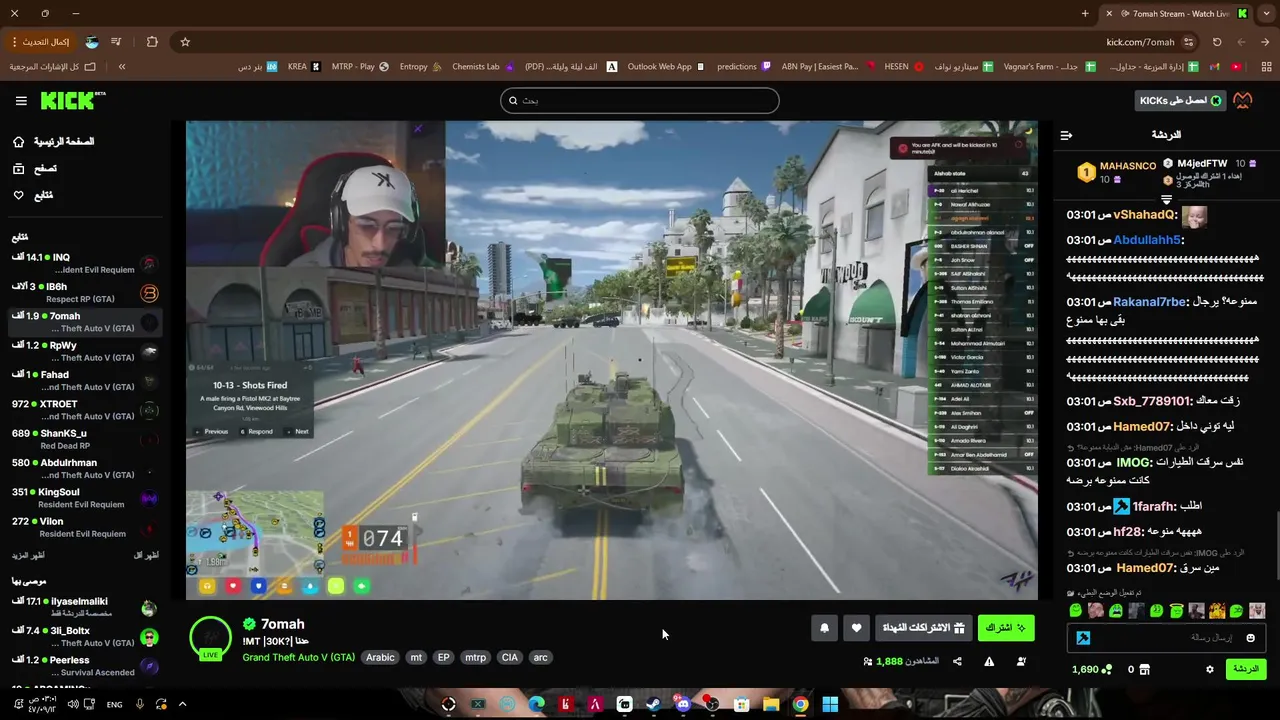Select the mtrp stream tag
This screenshot has height=720, width=1280.
(x=475, y=657)
